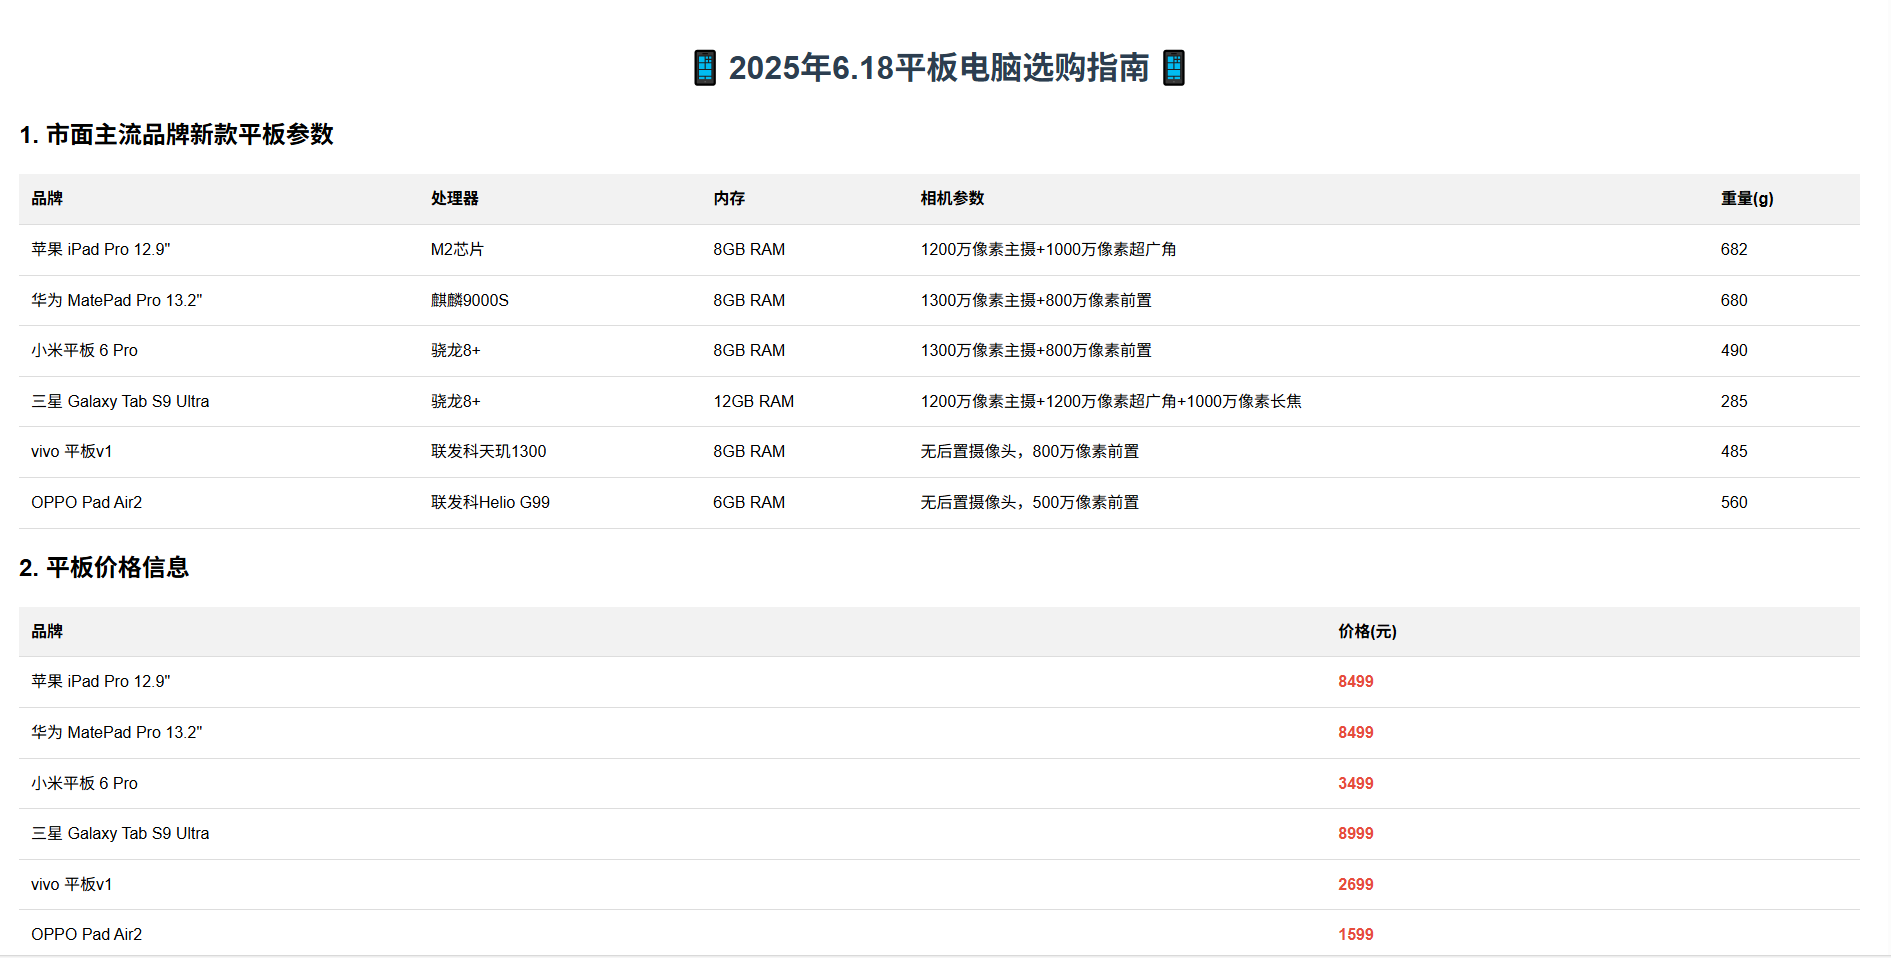The height and width of the screenshot is (958, 1891).
Task: Click 三星 Galaxy Tab S9 Ultra in the price table
Action: pyautogui.click(x=120, y=833)
